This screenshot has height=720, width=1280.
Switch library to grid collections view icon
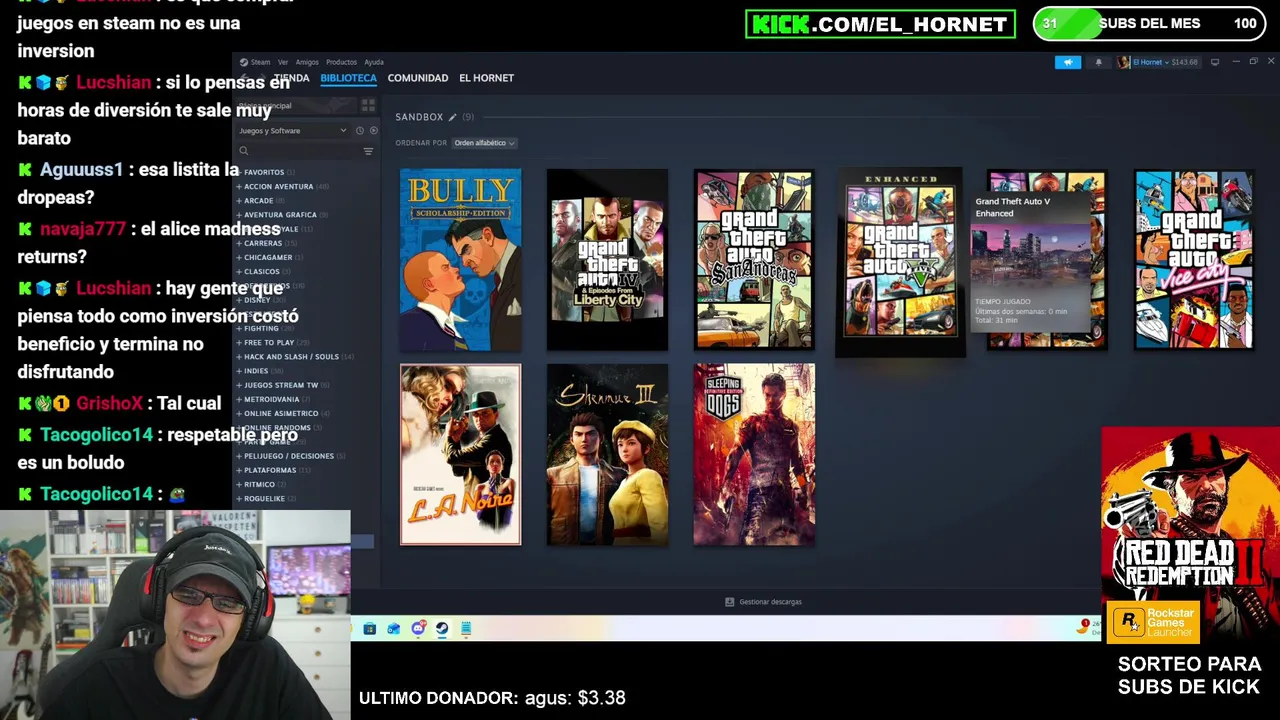[x=368, y=105]
